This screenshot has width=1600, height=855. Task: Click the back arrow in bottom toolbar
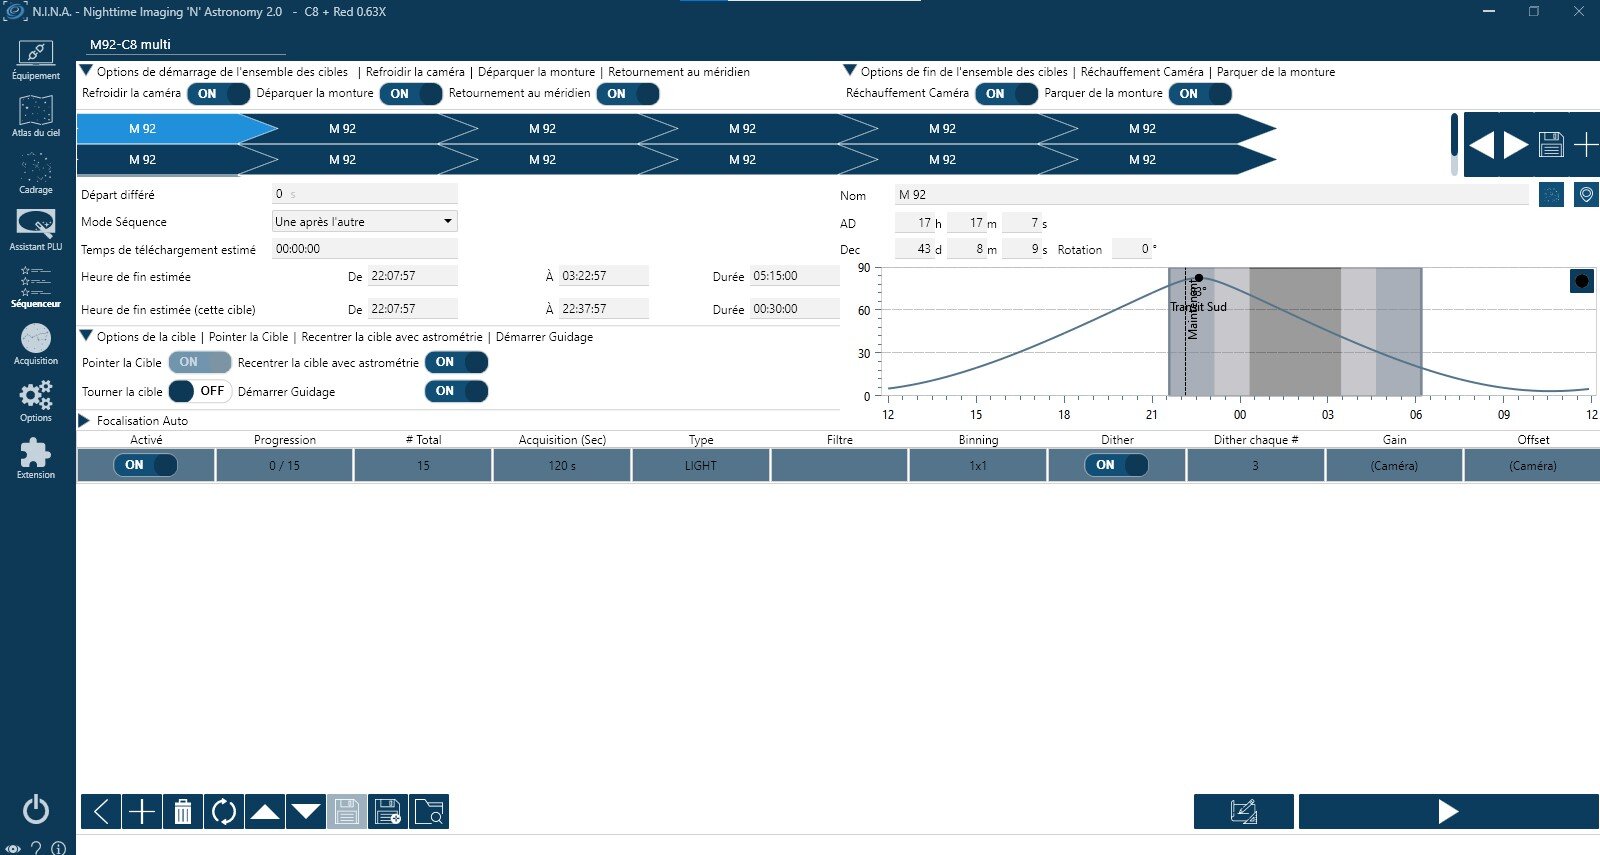tap(101, 811)
